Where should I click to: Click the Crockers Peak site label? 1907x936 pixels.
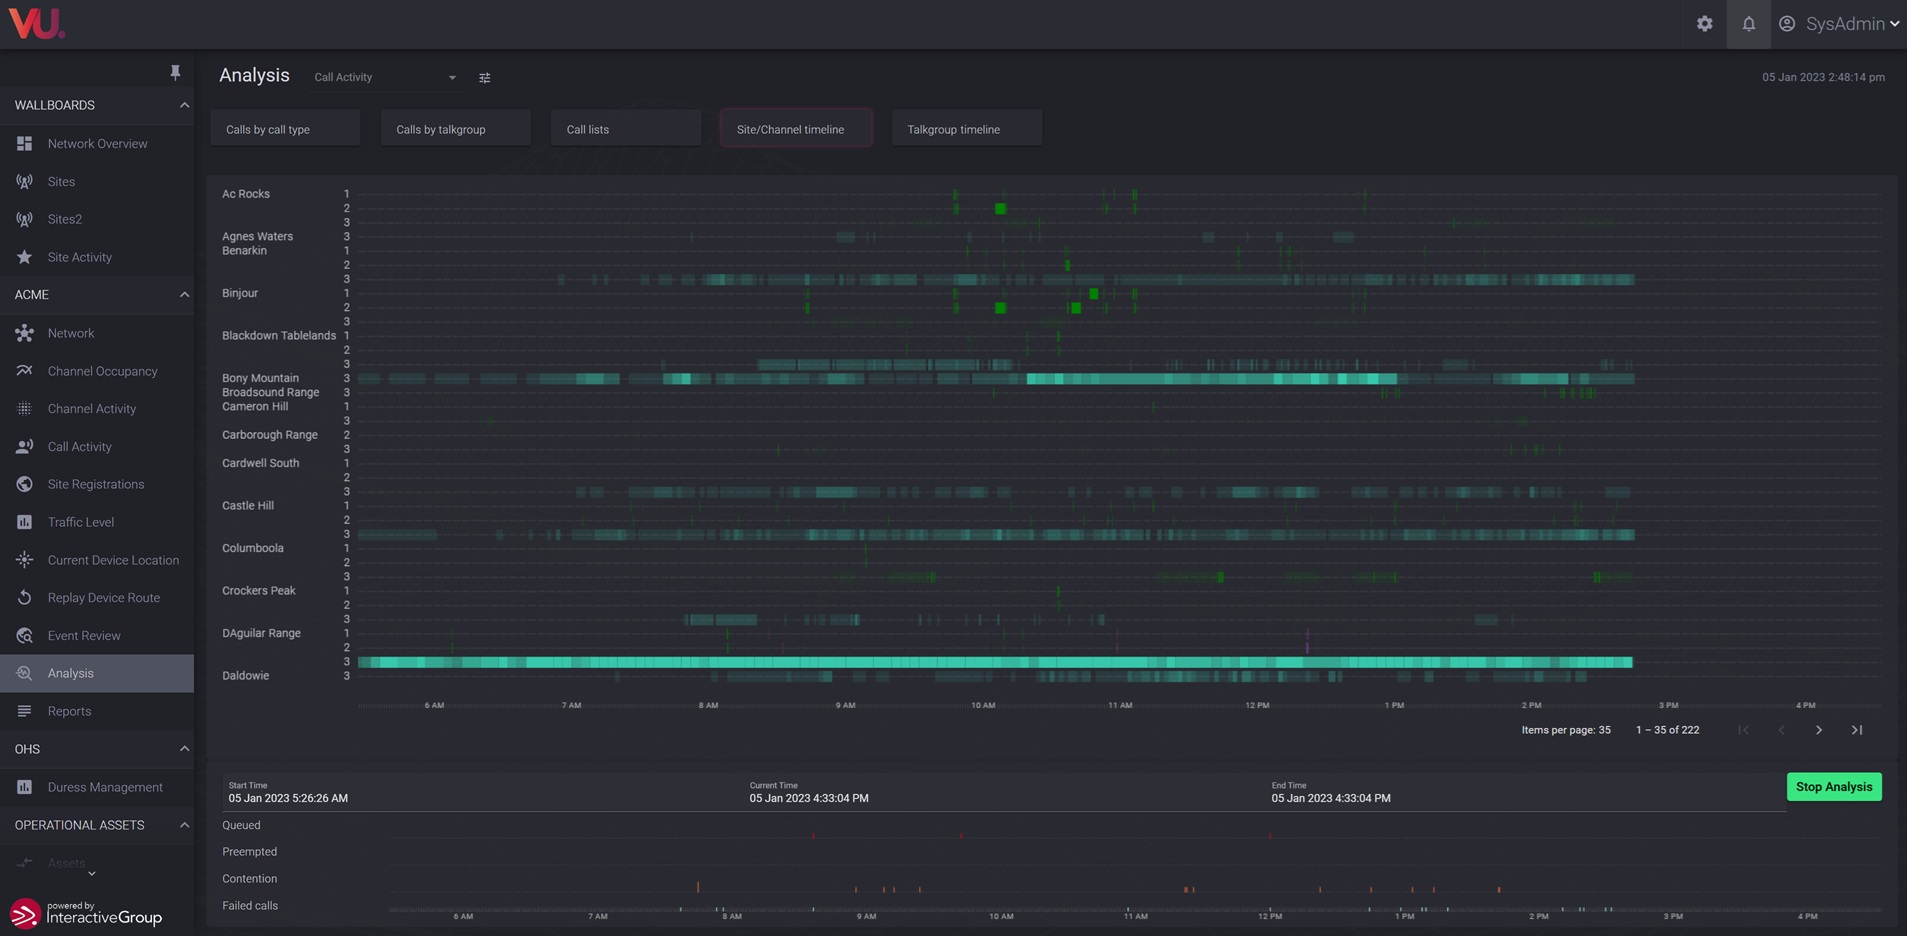(x=259, y=591)
